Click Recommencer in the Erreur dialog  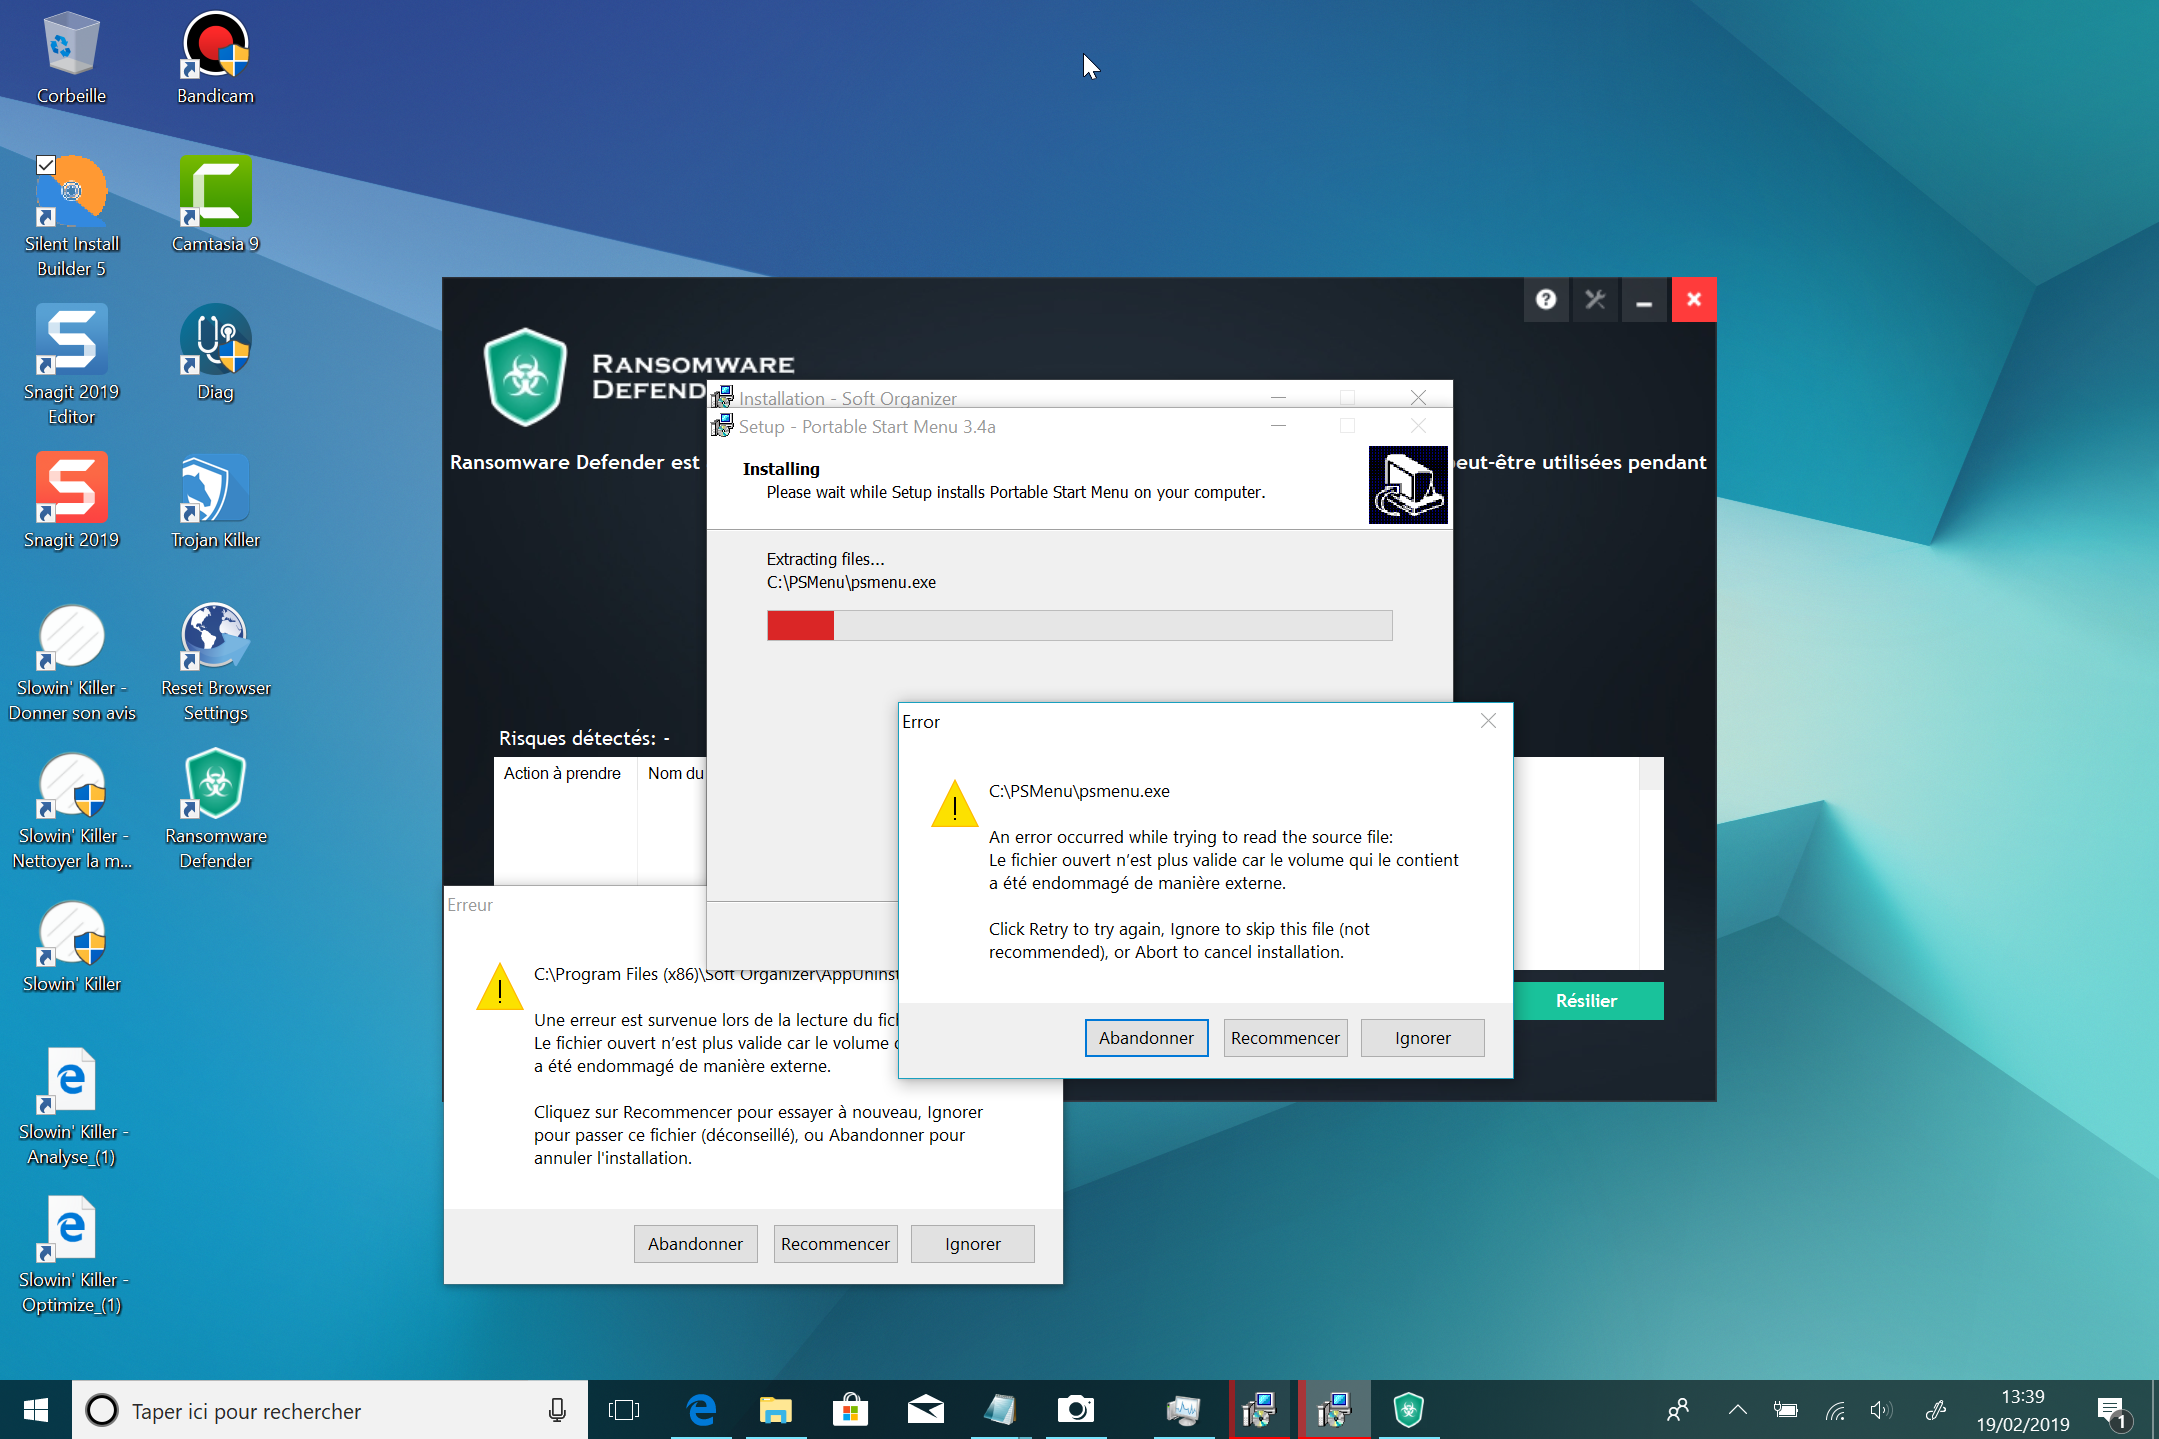pos(835,1244)
